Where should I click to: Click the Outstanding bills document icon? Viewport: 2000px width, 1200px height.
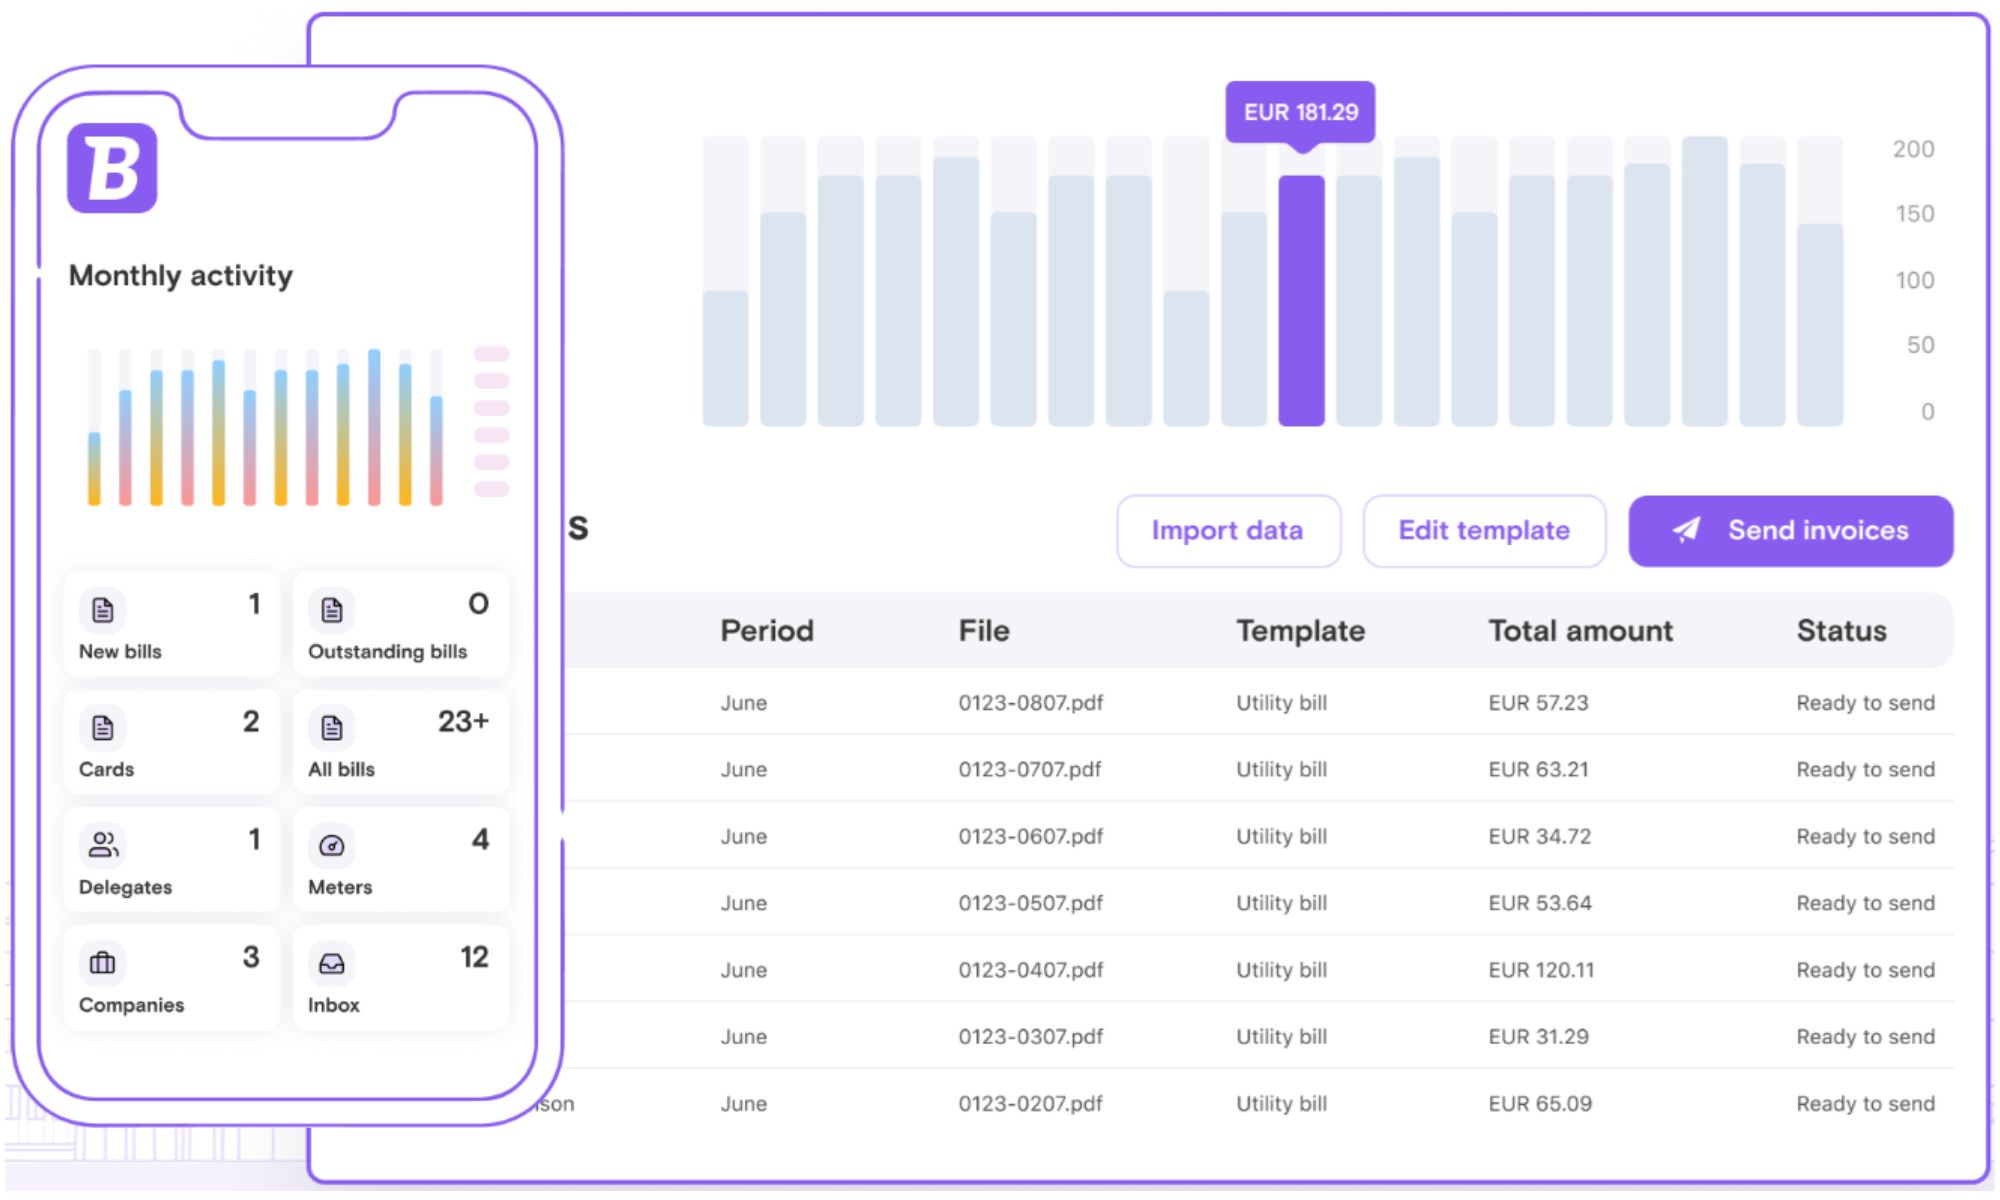pos(332,609)
